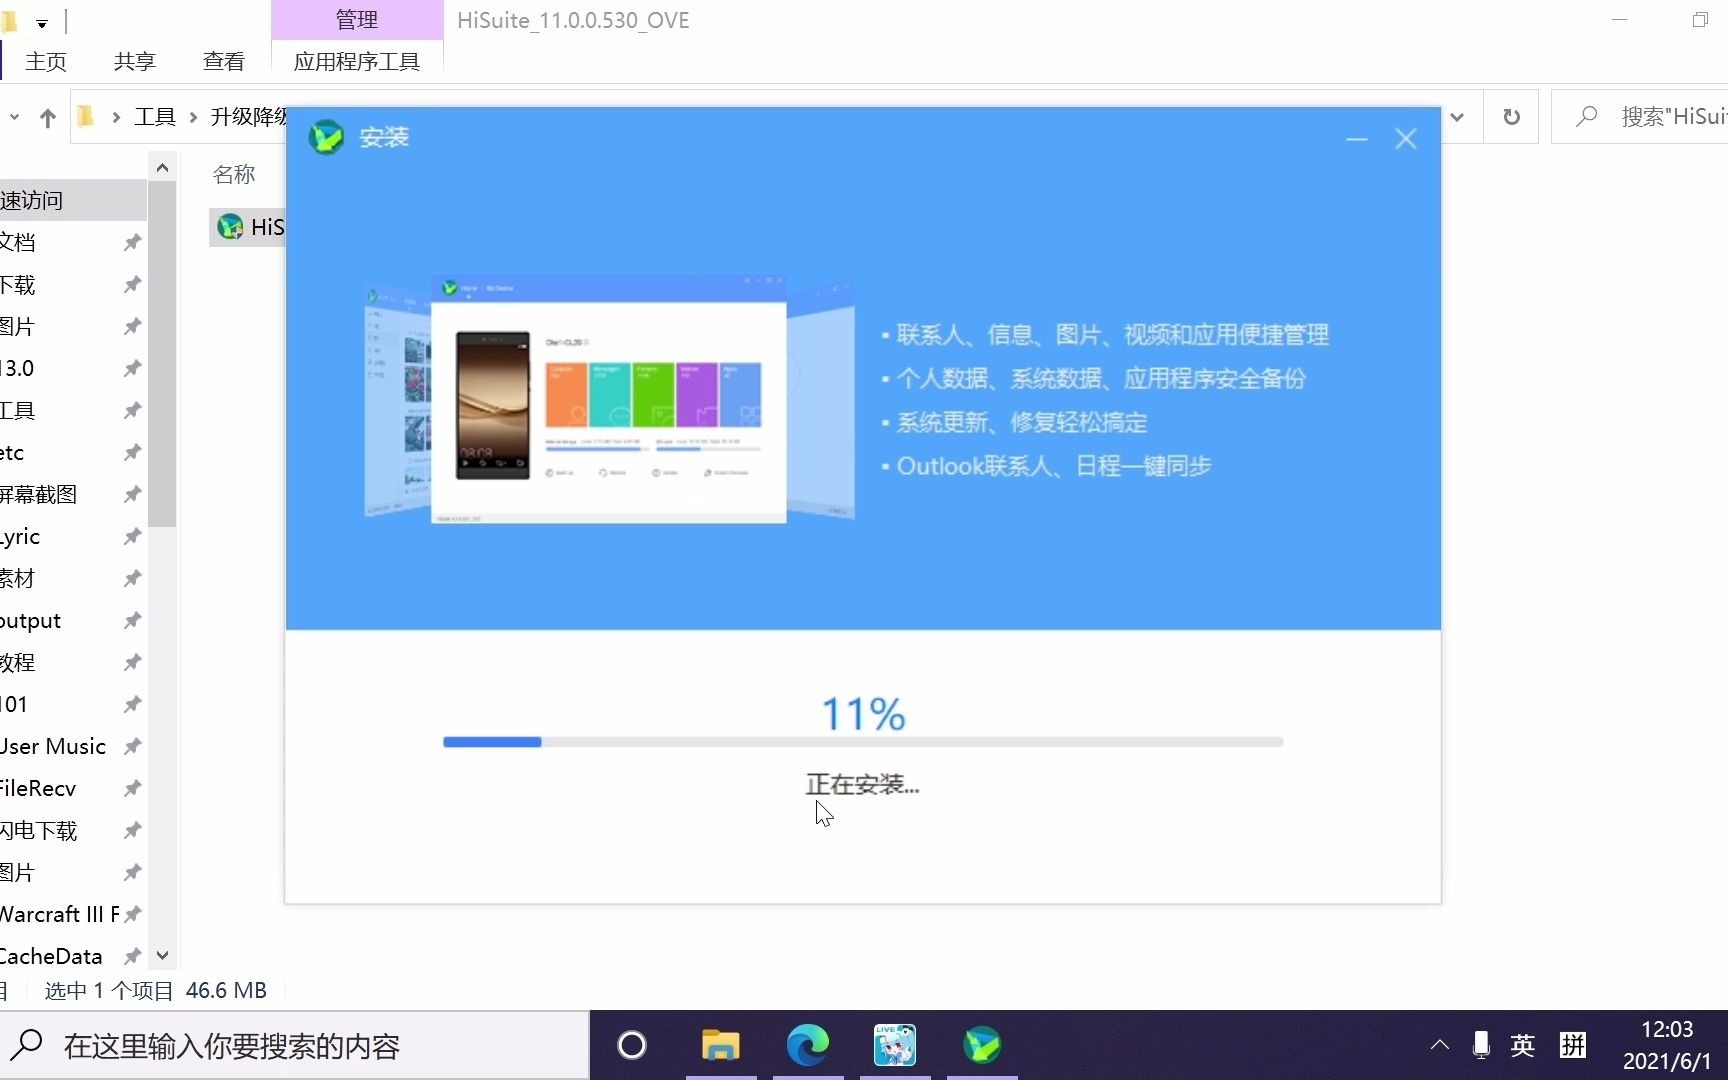Click the pin icon beside output
Image resolution: width=1728 pixels, height=1080 pixels.
pos(132,620)
